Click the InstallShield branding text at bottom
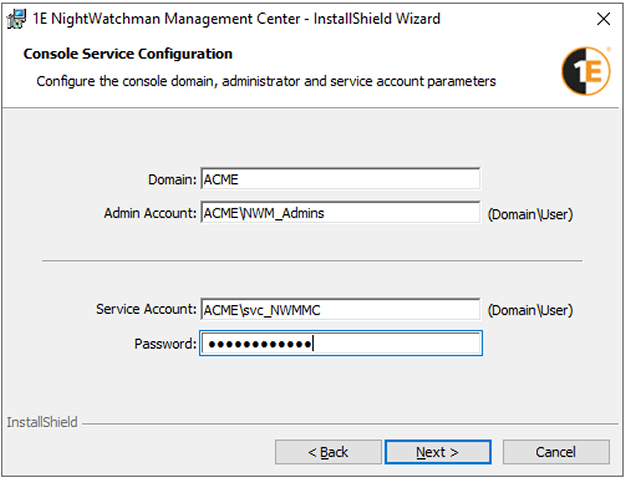This screenshot has width=625, height=478. pos(42,423)
